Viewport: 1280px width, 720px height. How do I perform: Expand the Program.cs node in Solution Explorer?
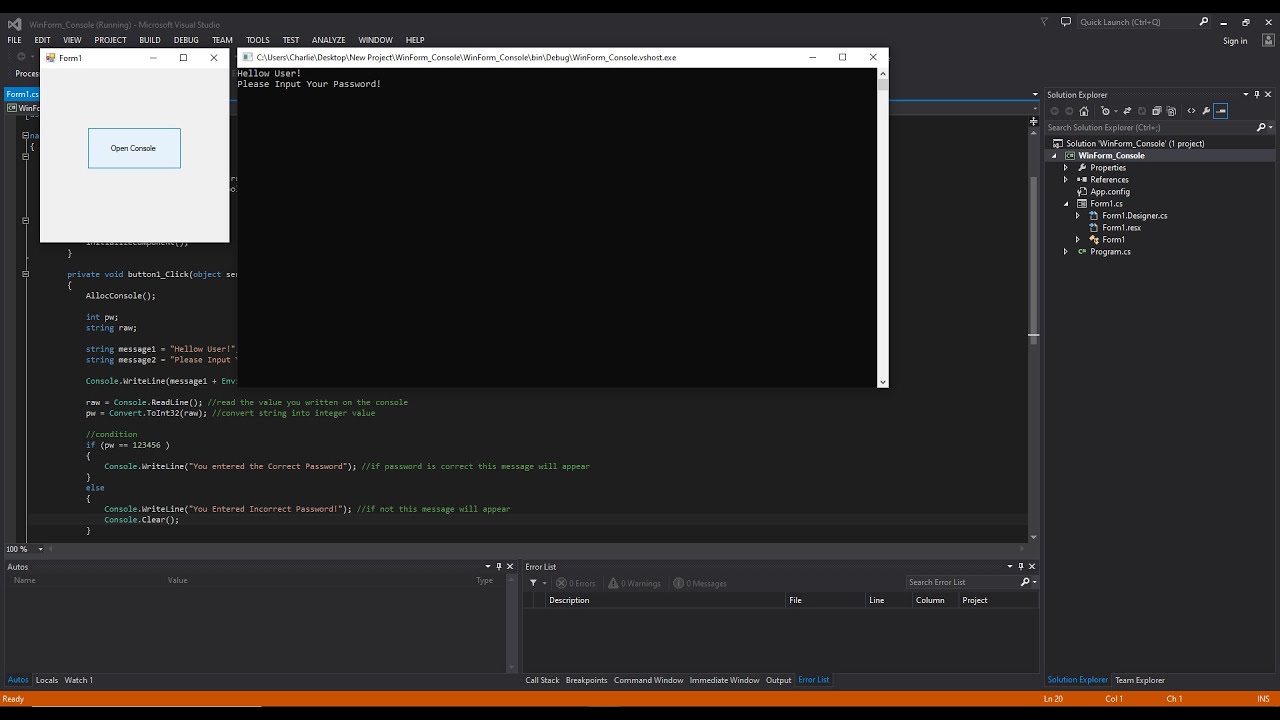coord(1065,252)
